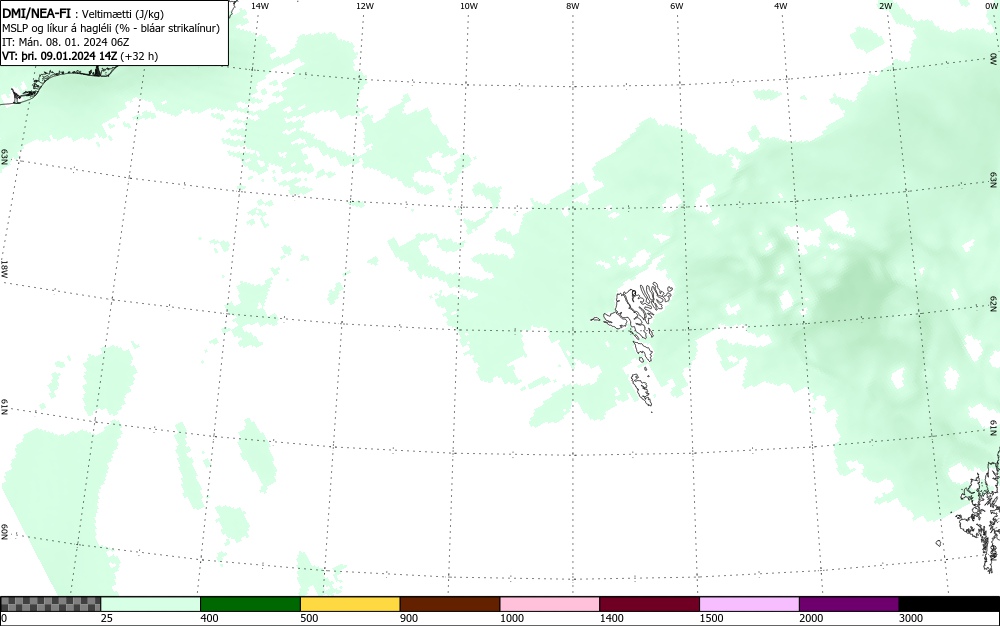Screen dimensions: 1000x626
Task: Click the 'Veltimætti (J/kg)' label
Action: [122, 15]
